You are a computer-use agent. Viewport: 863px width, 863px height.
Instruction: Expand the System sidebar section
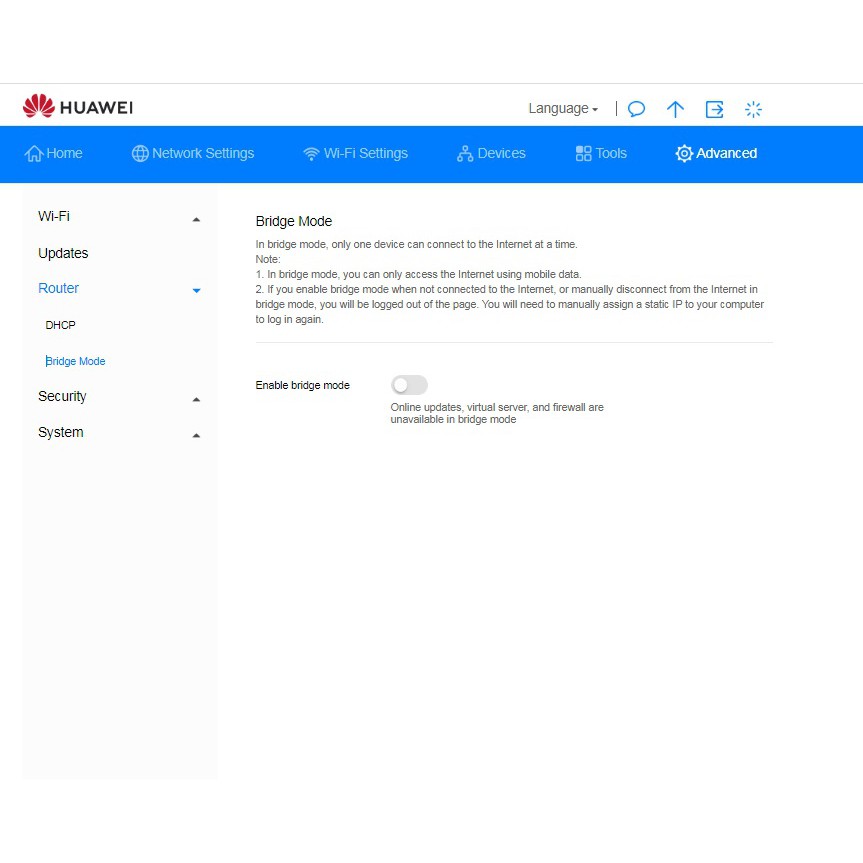click(x=119, y=433)
